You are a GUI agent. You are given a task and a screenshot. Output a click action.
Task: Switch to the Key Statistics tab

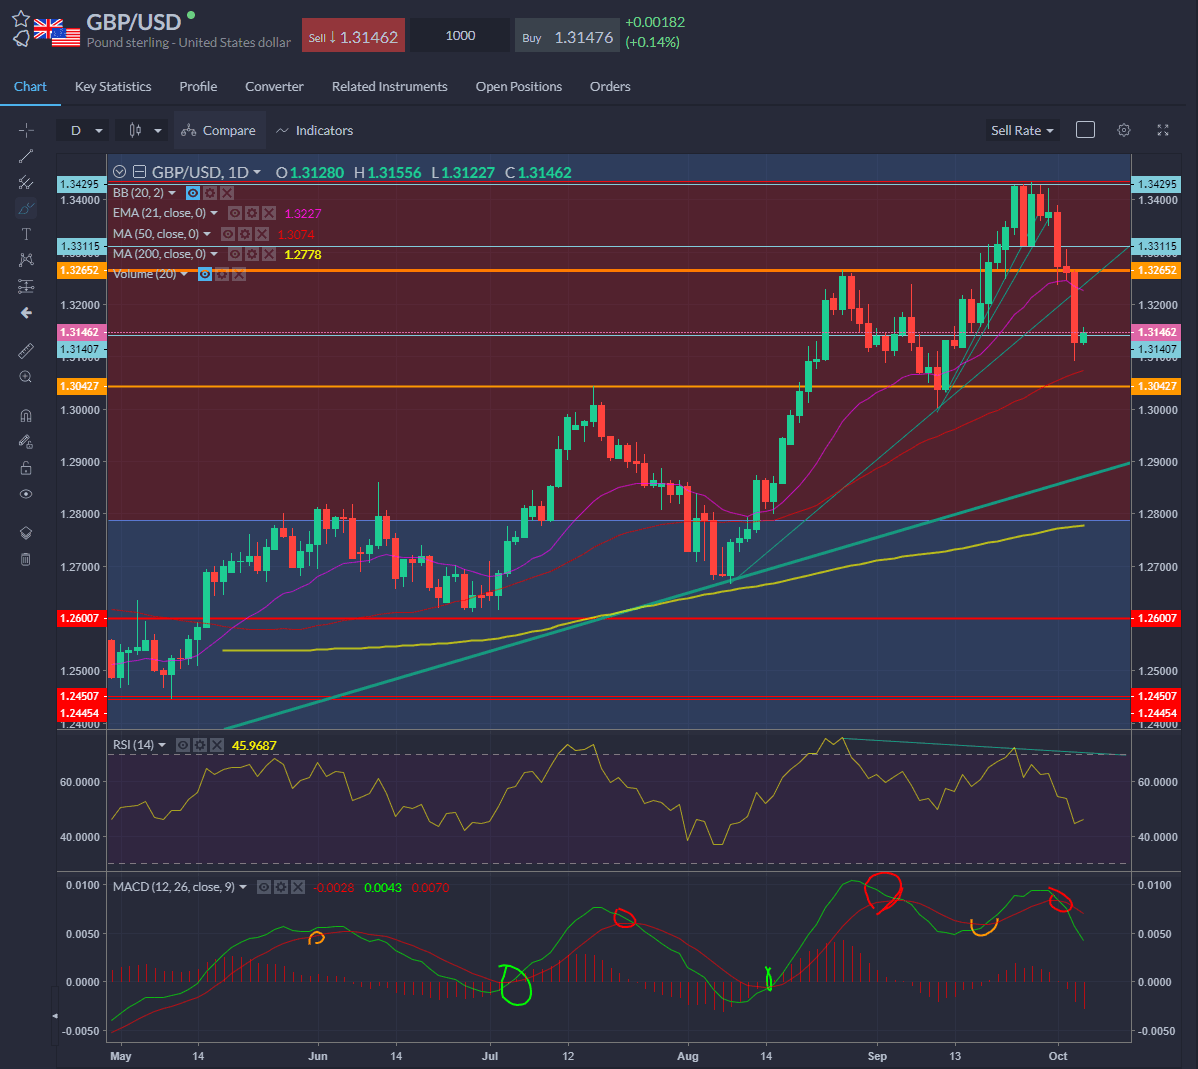(113, 87)
